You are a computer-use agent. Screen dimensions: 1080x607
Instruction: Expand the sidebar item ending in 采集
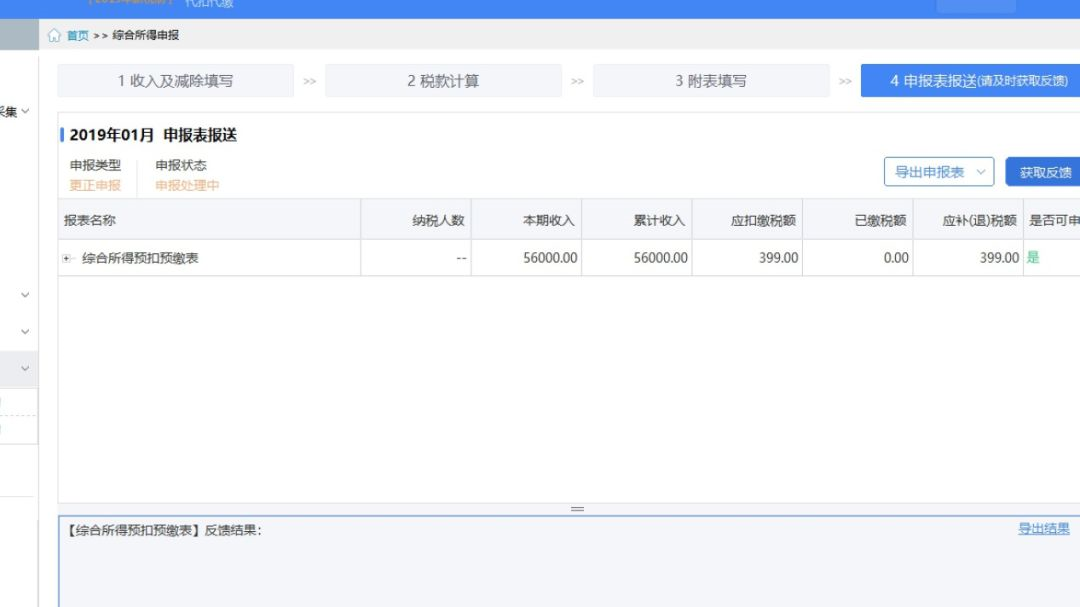(x=24, y=112)
